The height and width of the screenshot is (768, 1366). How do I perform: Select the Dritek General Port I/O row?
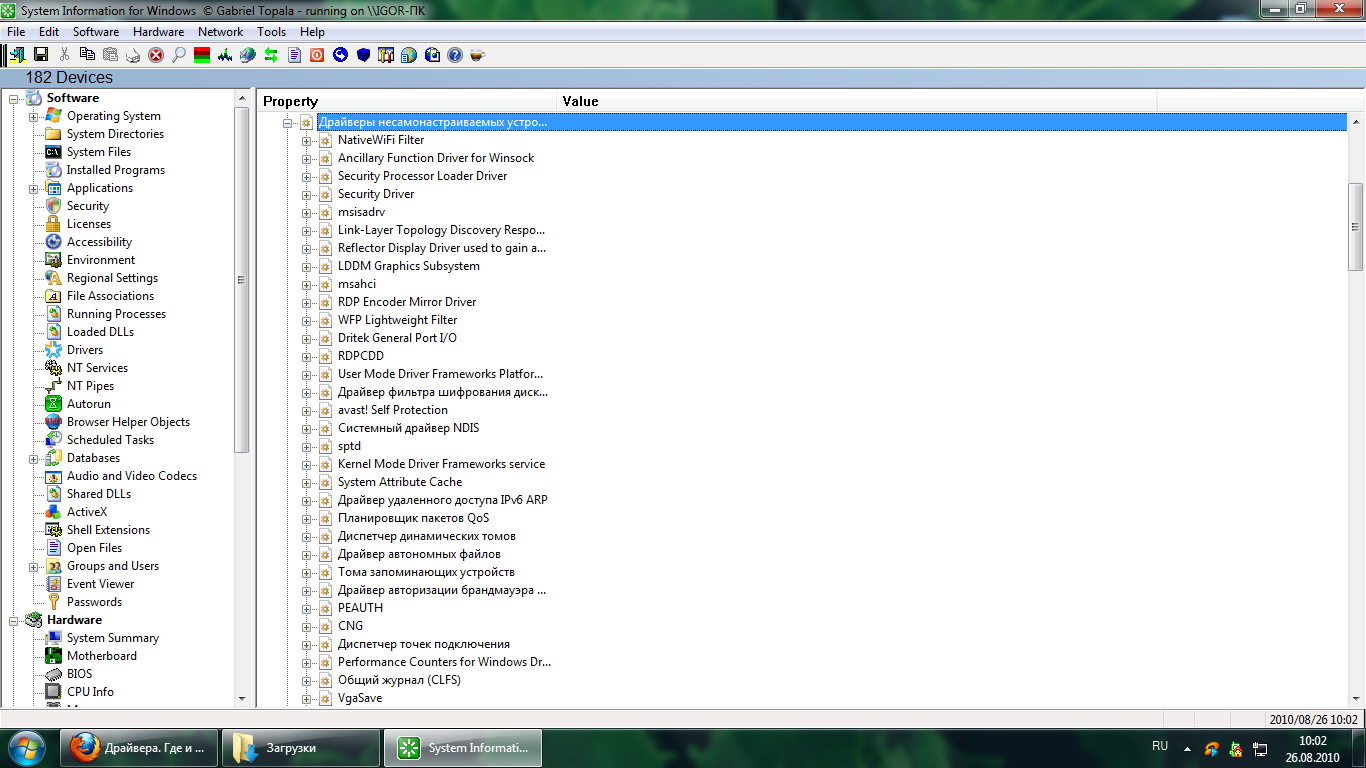(397, 338)
